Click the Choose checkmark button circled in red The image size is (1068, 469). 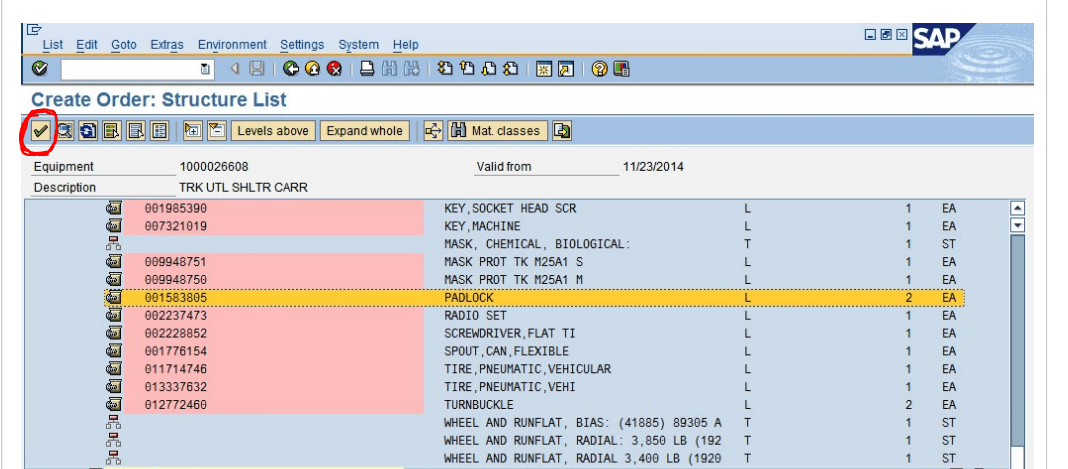click(40, 131)
